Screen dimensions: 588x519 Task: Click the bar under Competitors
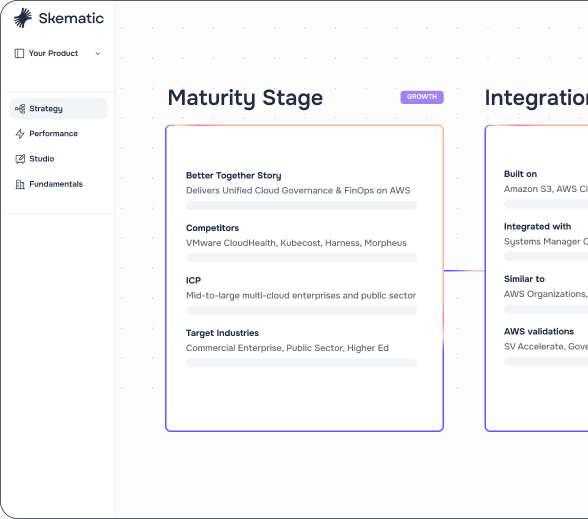[x=301, y=258]
